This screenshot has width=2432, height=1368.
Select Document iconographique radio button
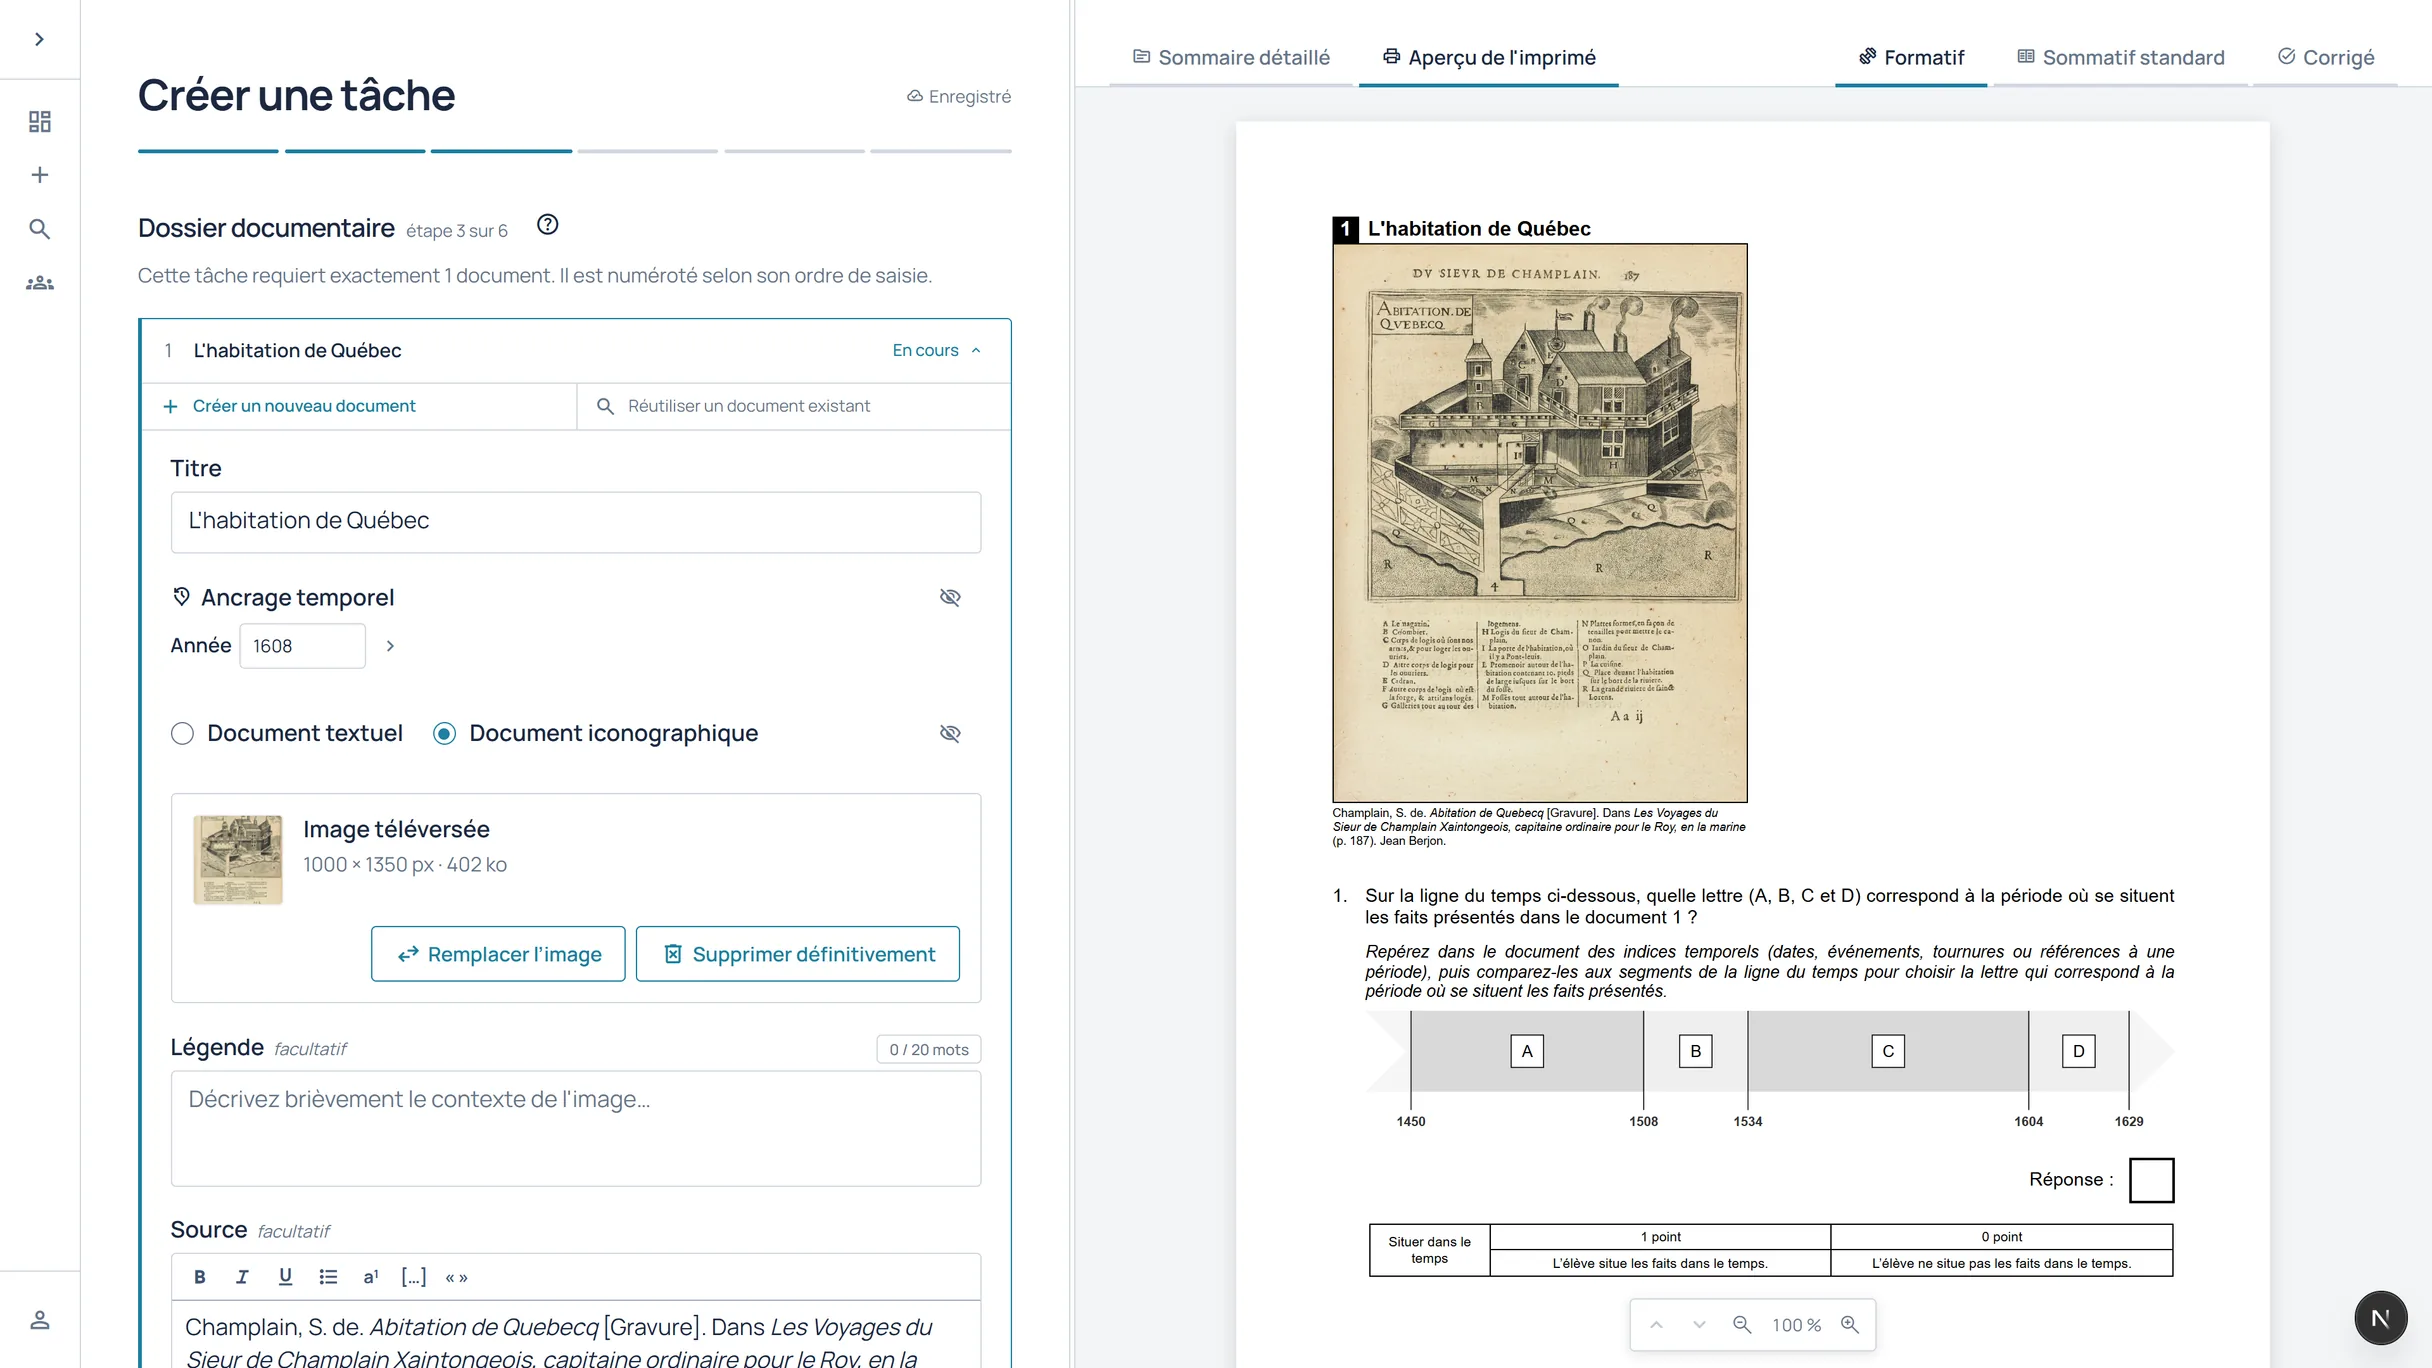click(444, 733)
